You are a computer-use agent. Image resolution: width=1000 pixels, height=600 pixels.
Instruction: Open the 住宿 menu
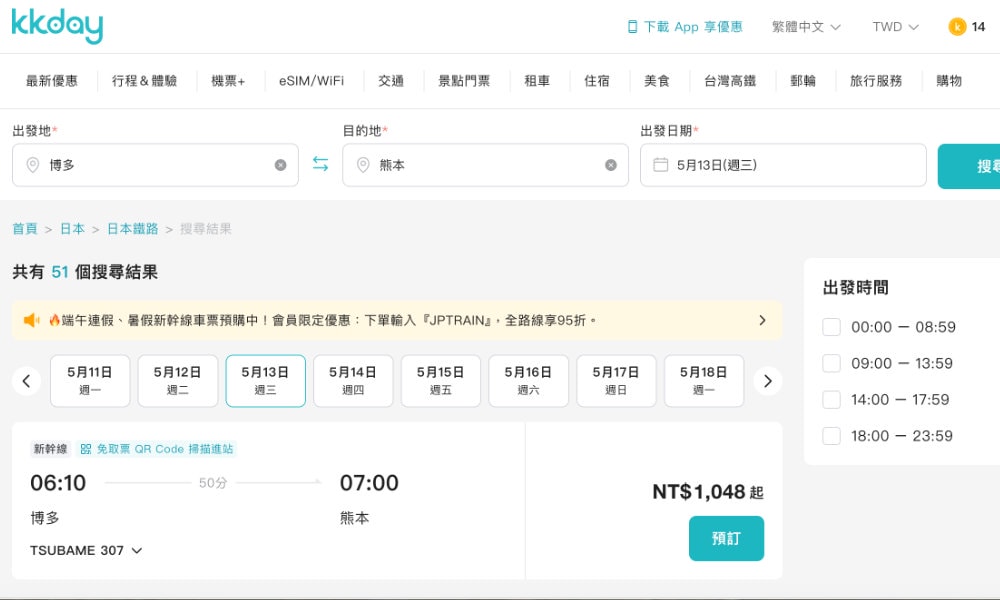pos(597,81)
